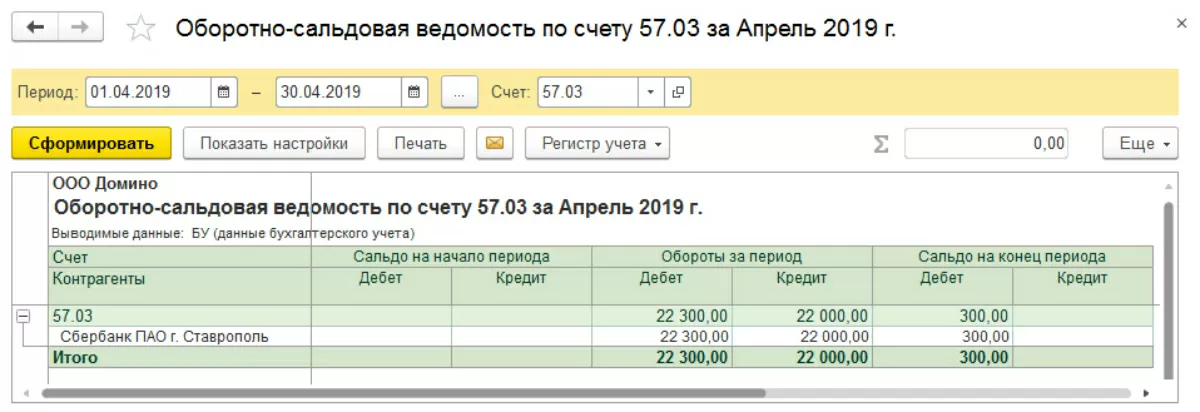Open calendar for period start date

pos(224,92)
